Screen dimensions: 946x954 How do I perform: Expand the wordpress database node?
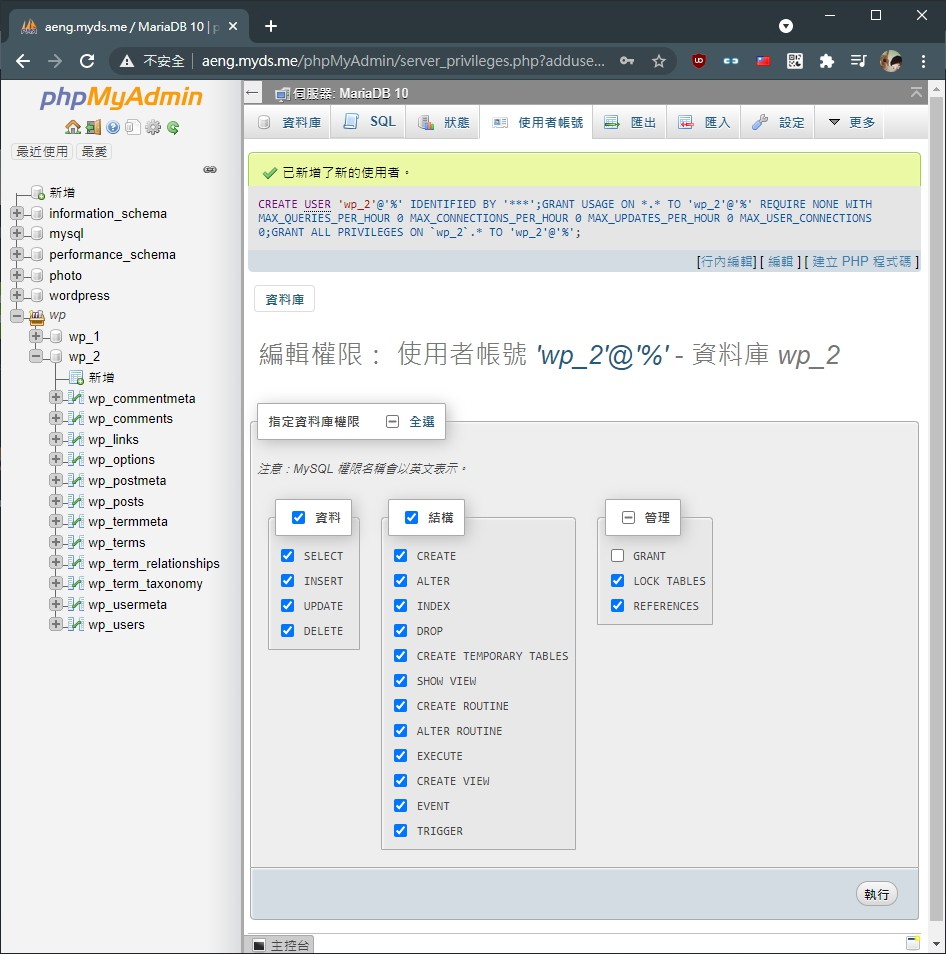17,295
